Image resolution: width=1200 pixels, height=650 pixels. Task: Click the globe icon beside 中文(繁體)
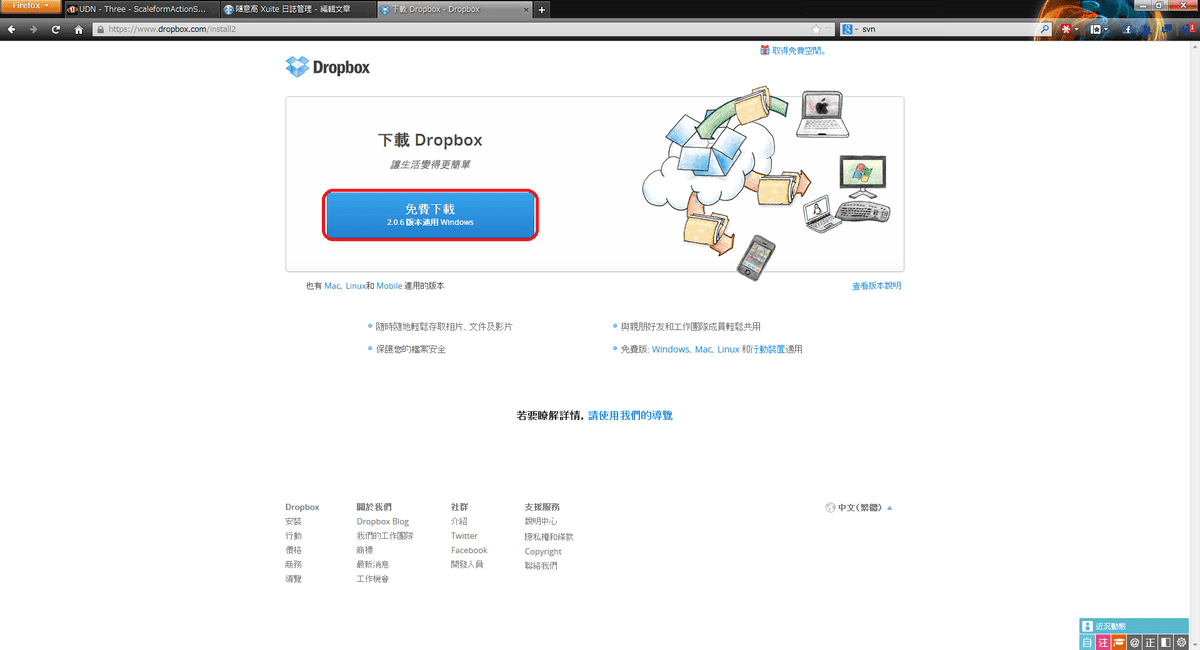pos(830,508)
